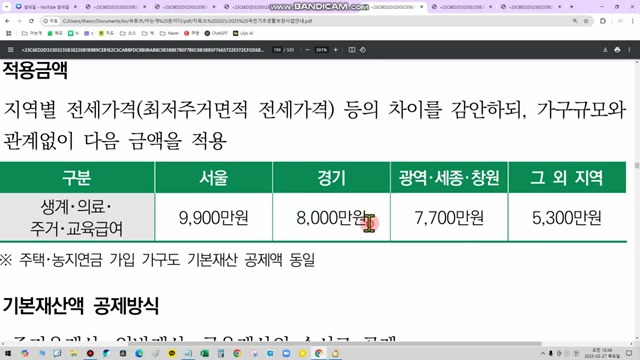Click the 경기 column header

click(331, 178)
